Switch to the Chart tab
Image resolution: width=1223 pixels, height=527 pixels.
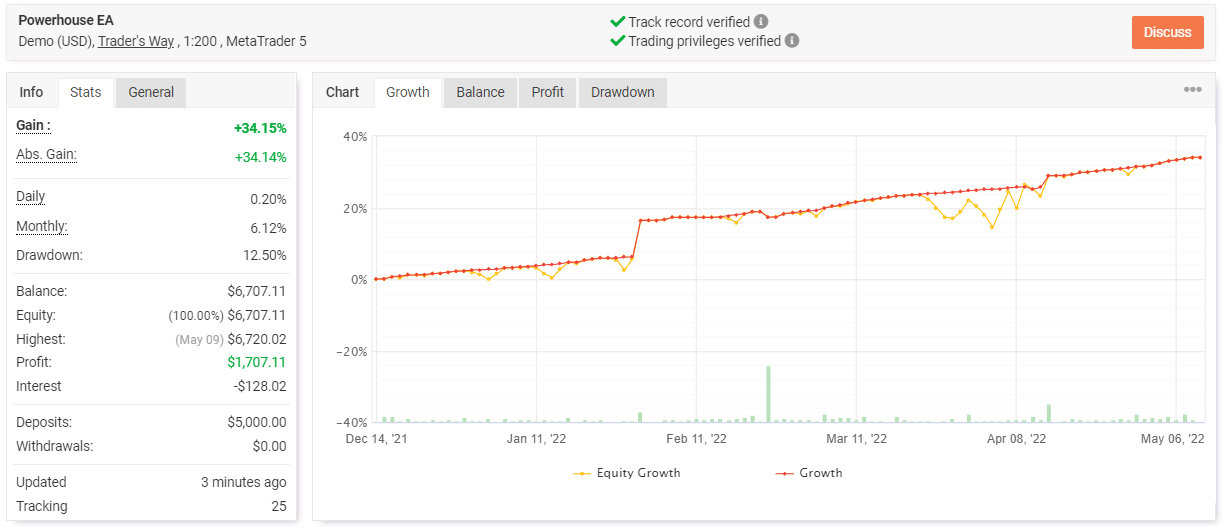click(x=343, y=92)
